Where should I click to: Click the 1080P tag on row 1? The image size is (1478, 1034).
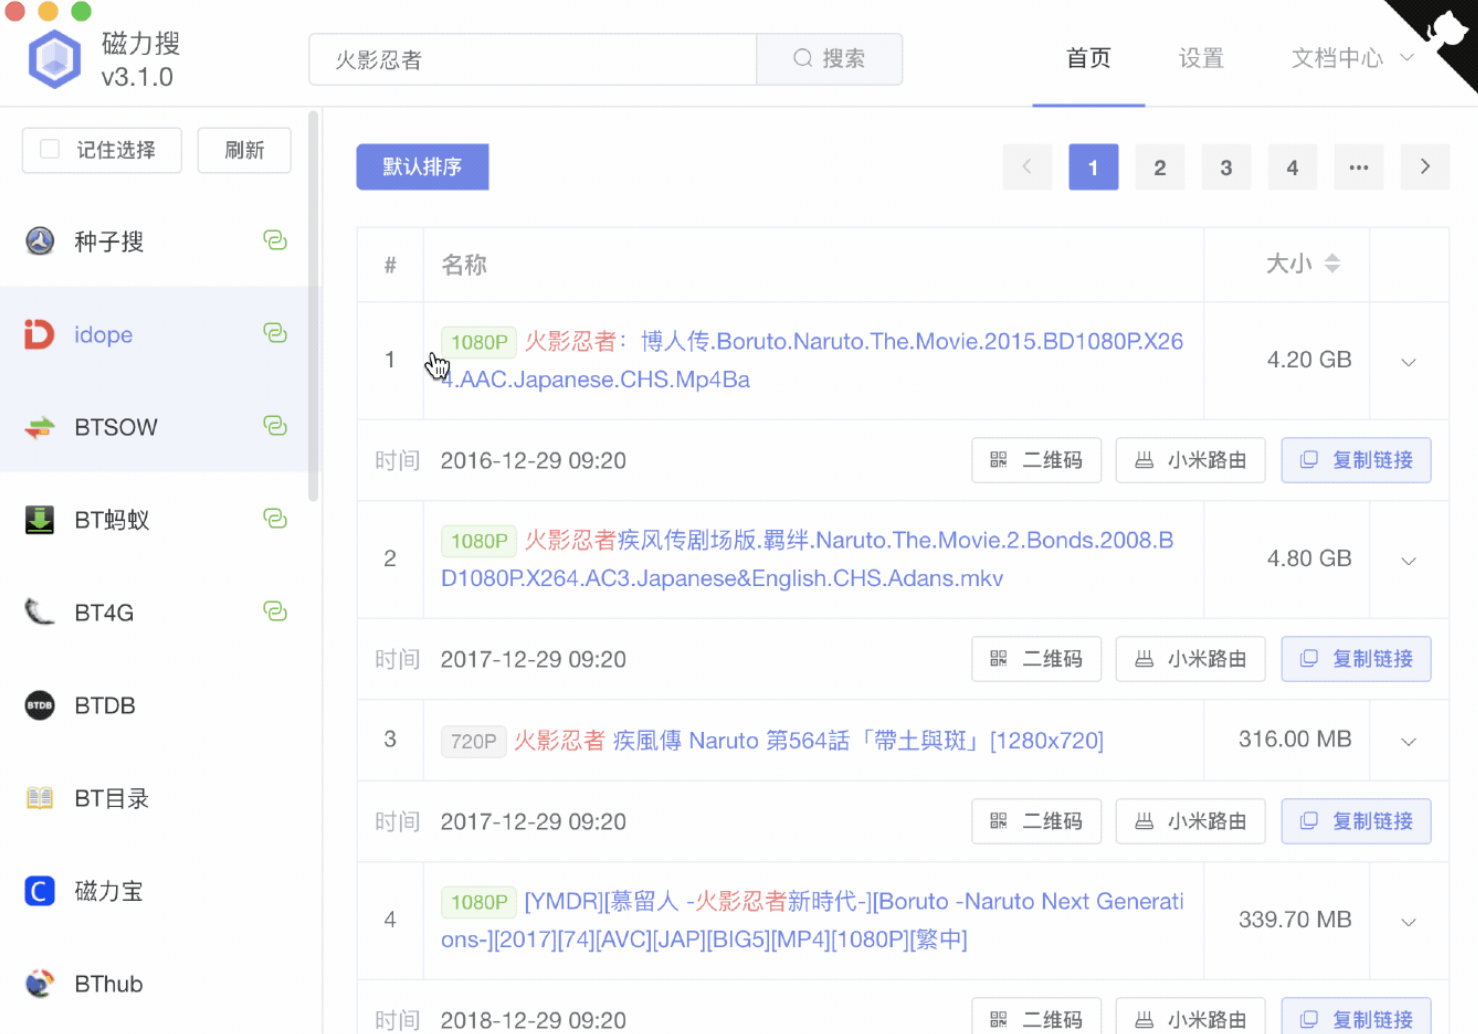(x=478, y=342)
